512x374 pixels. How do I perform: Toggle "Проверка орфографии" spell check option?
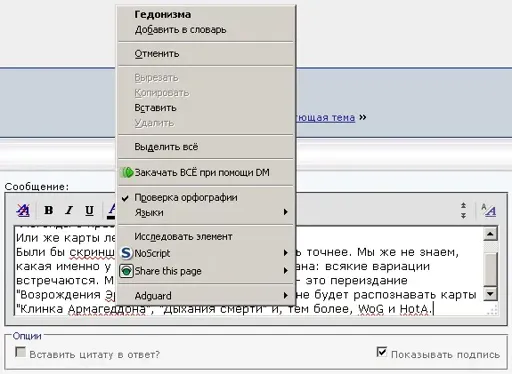(206, 198)
